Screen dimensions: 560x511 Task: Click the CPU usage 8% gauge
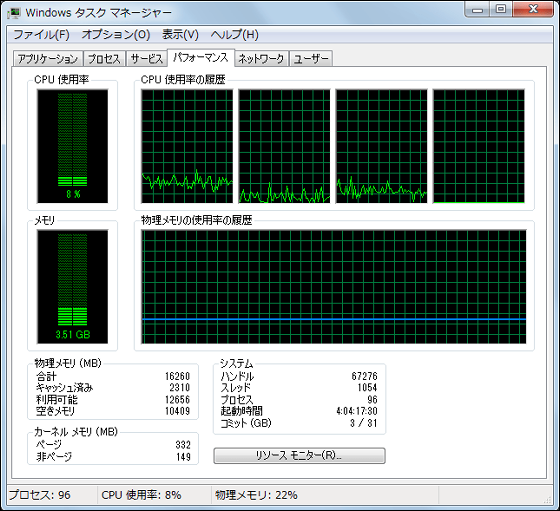click(x=72, y=146)
